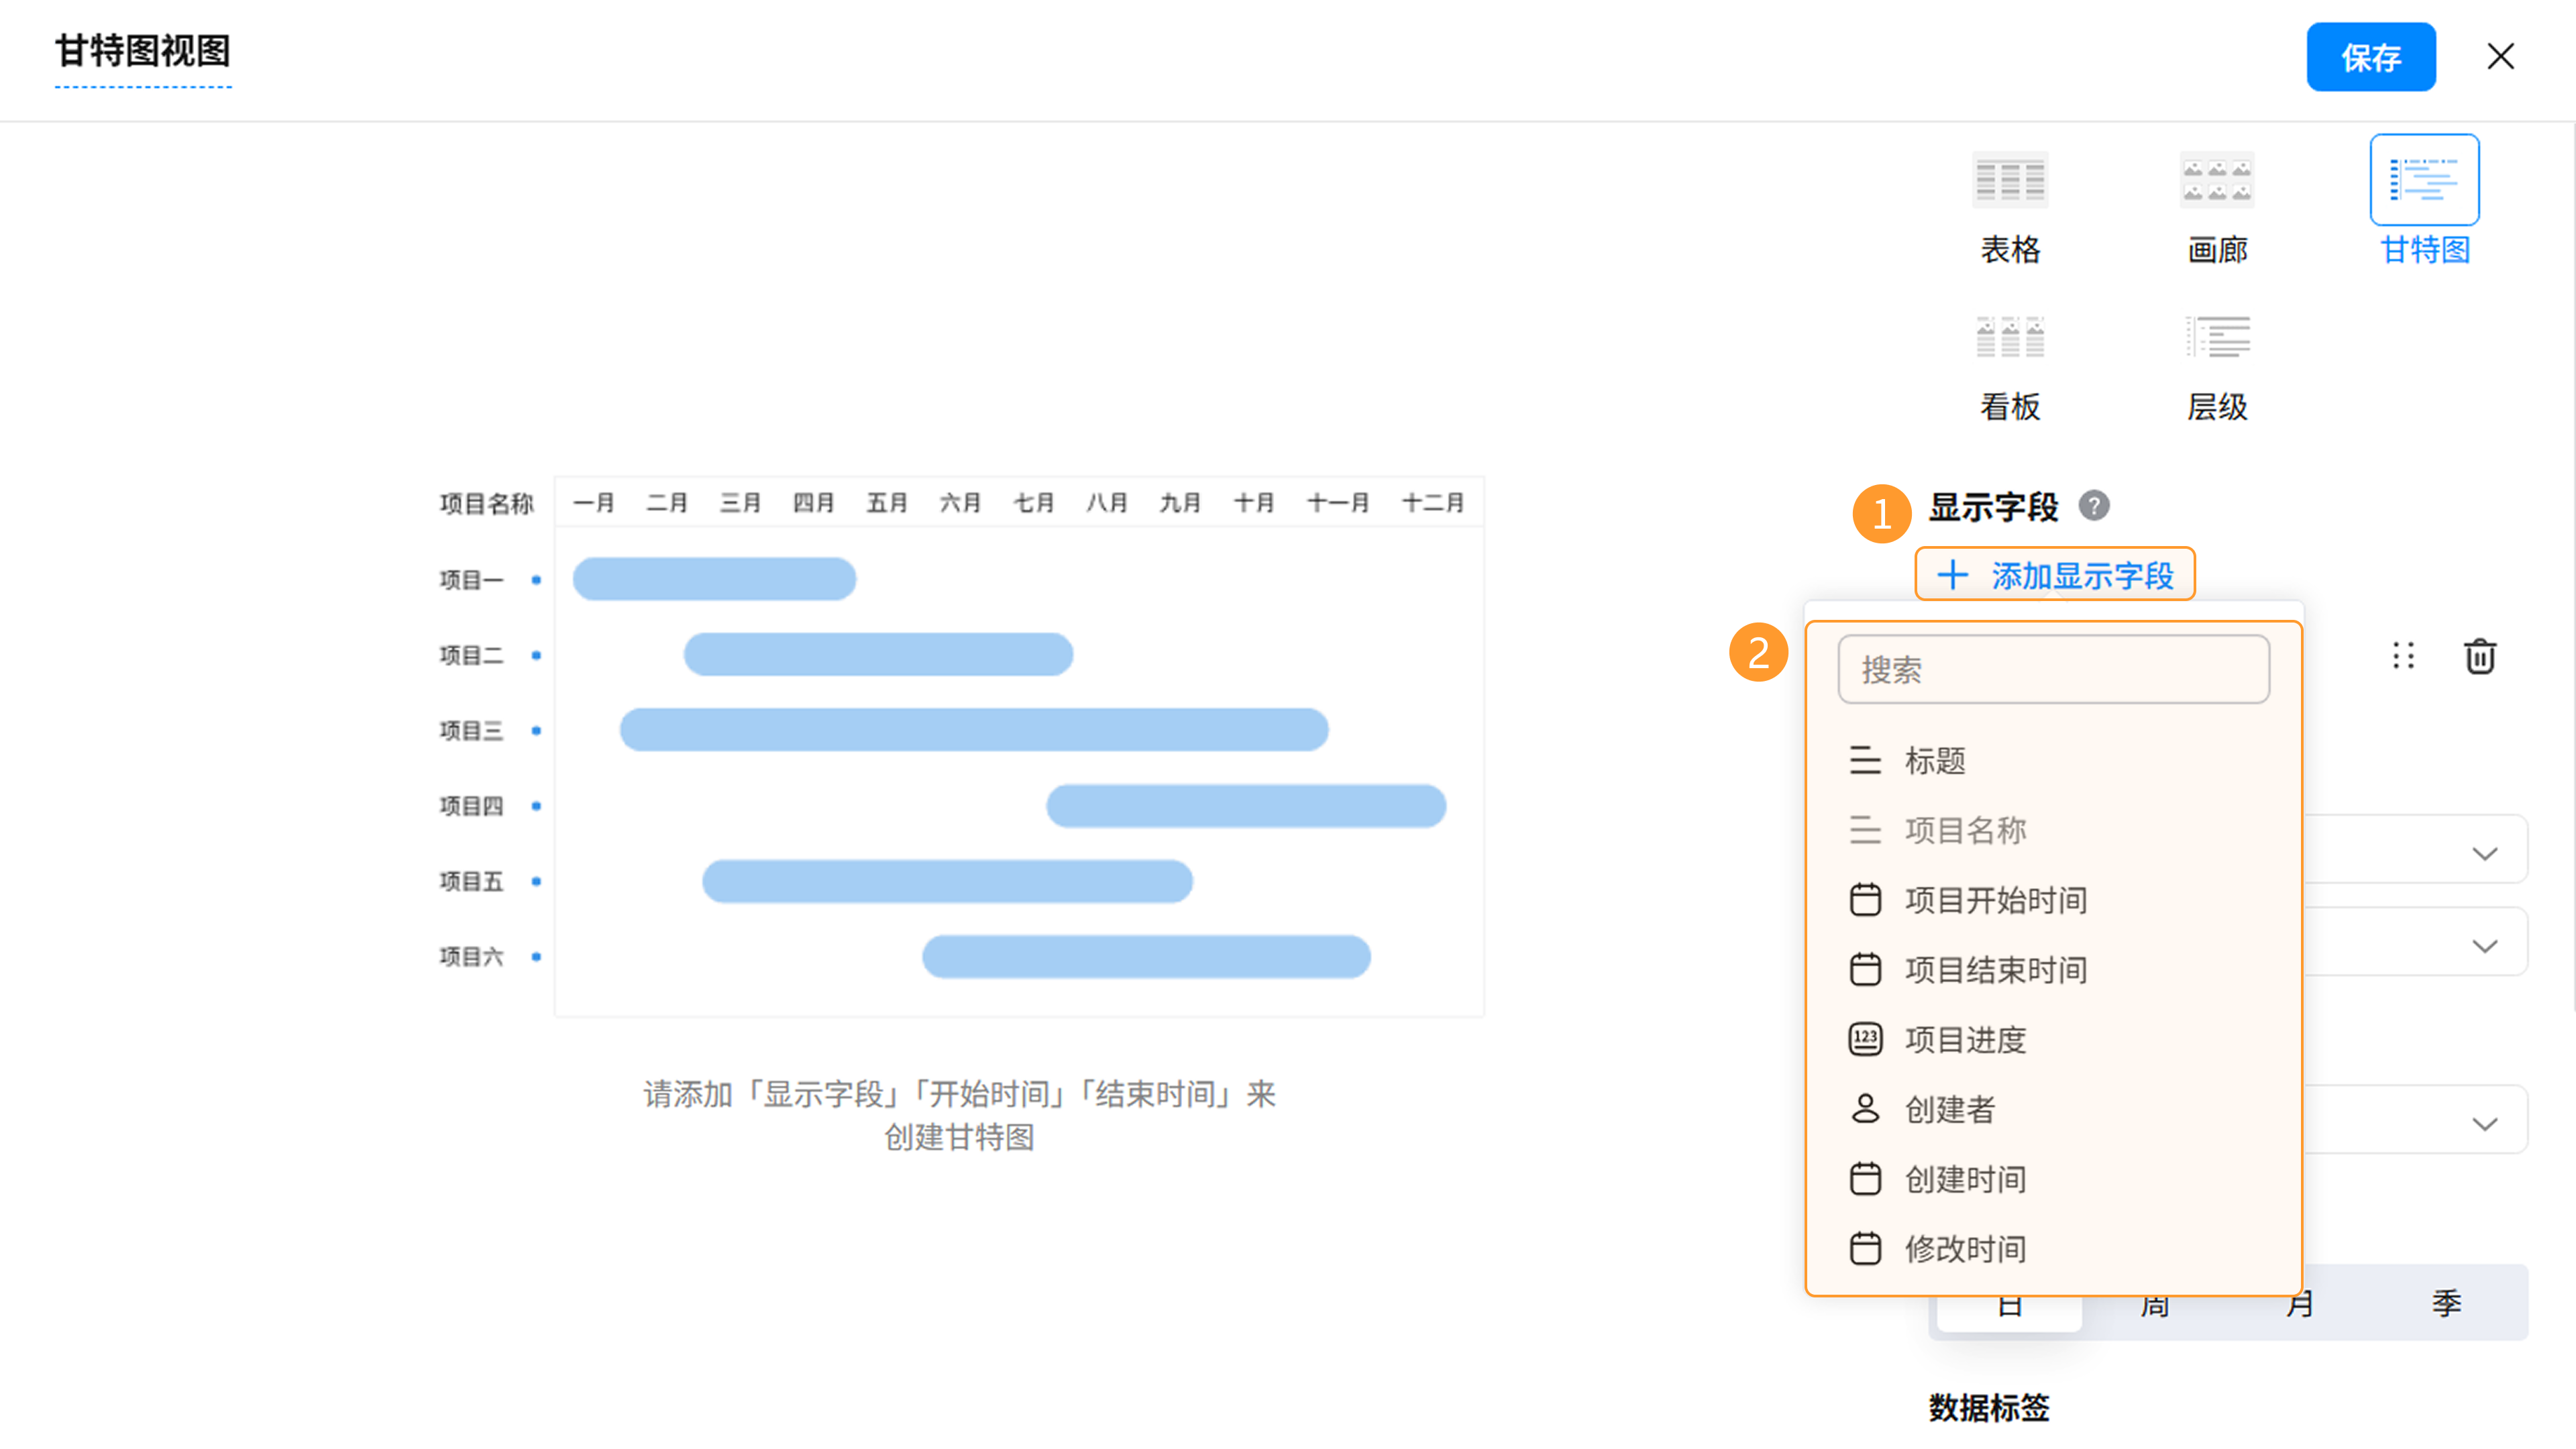Click the trash delete field icon
The width and height of the screenshot is (2576, 1449).
point(2479,657)
